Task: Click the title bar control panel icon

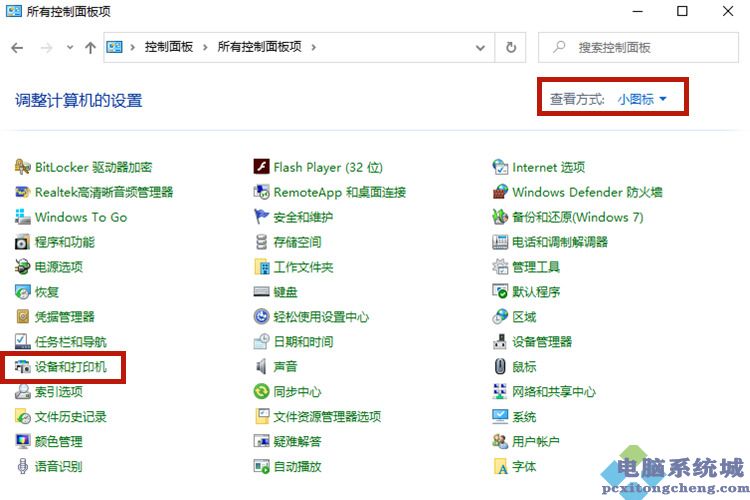Action: pyautogui.click(x=13, y=11)
